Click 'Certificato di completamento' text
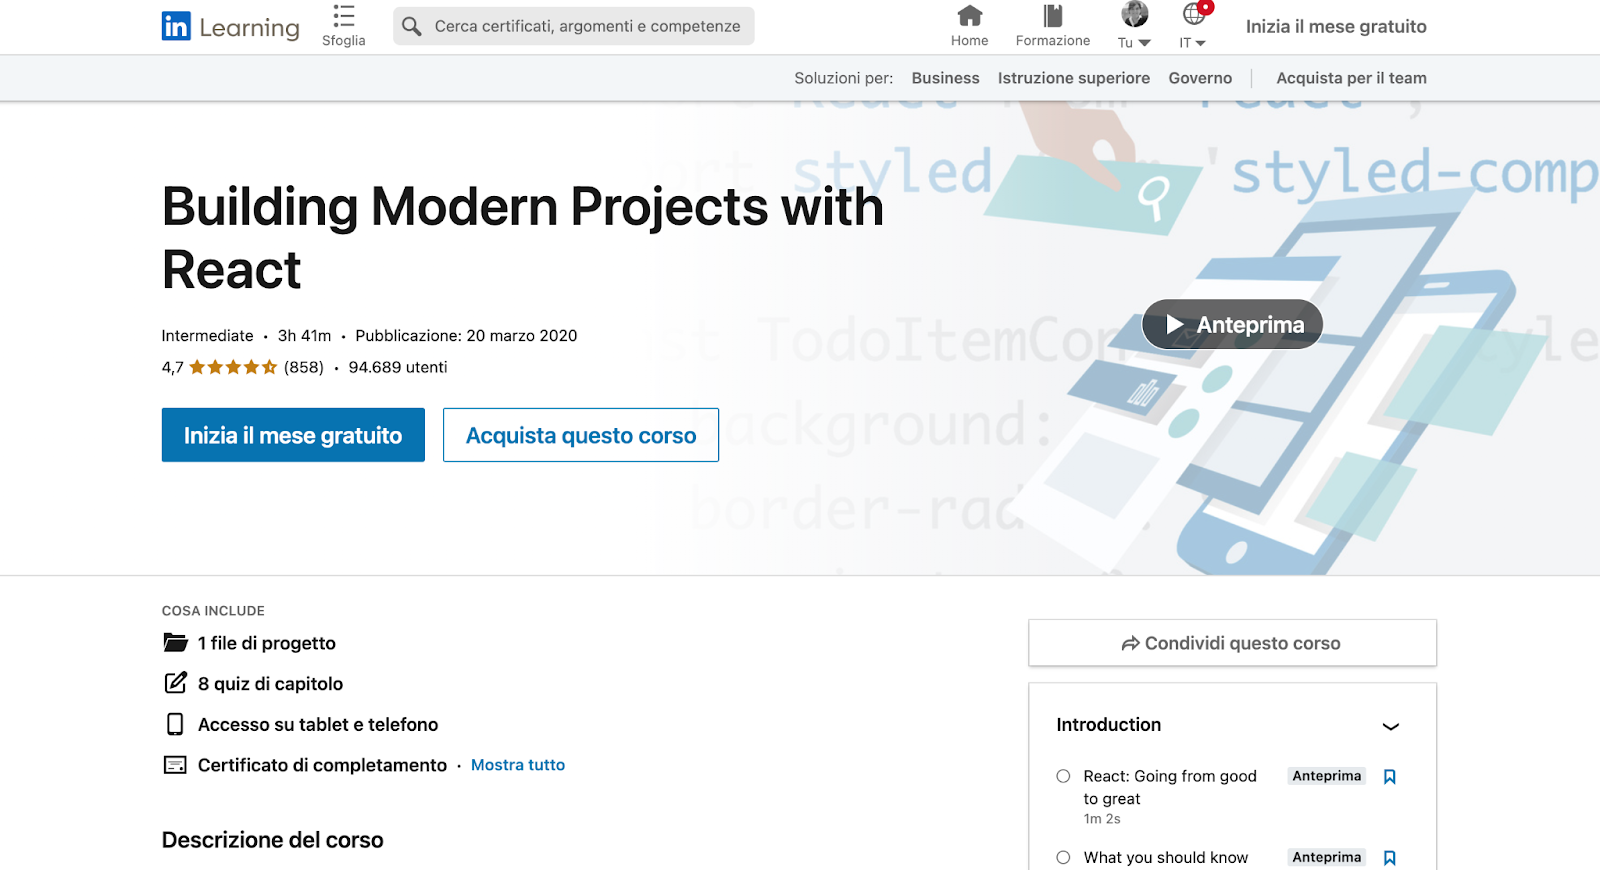Image resolution: width=1600 pixels, height=870 pixels. pos(322,765)
